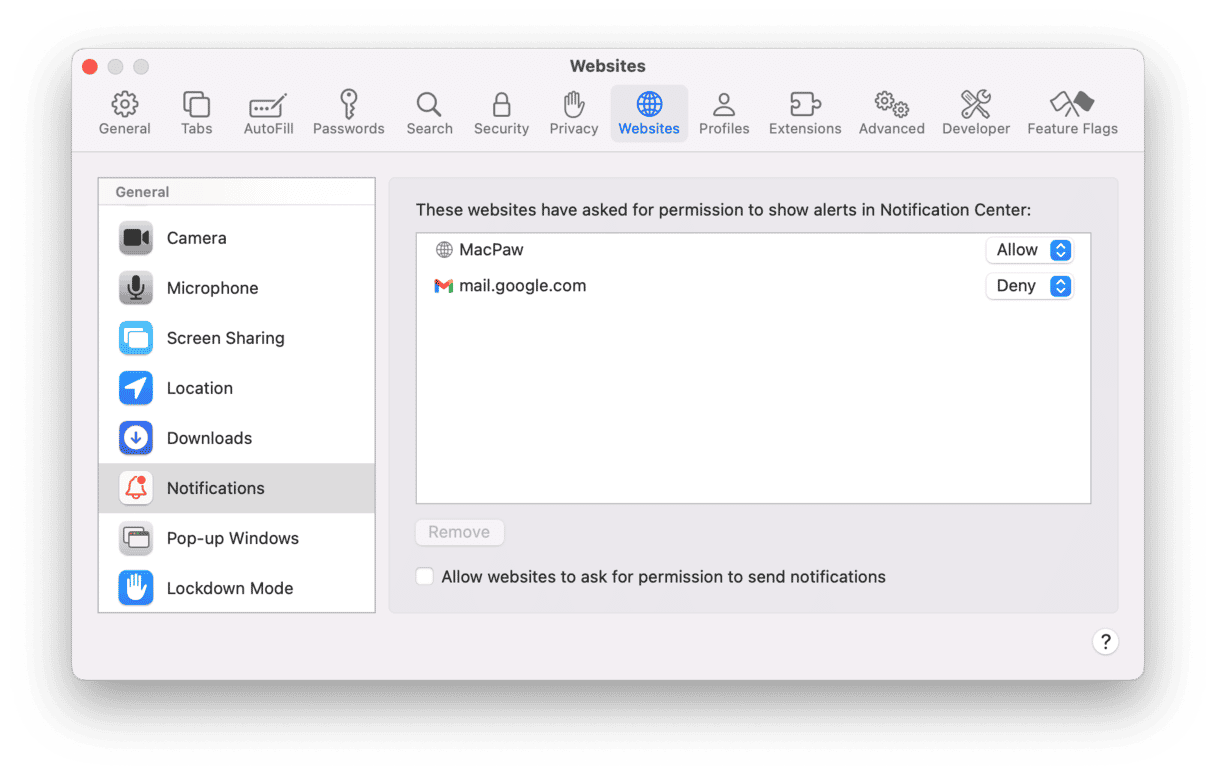Open MacPaw Allow permission dropdown

(x=1029, y=250)
